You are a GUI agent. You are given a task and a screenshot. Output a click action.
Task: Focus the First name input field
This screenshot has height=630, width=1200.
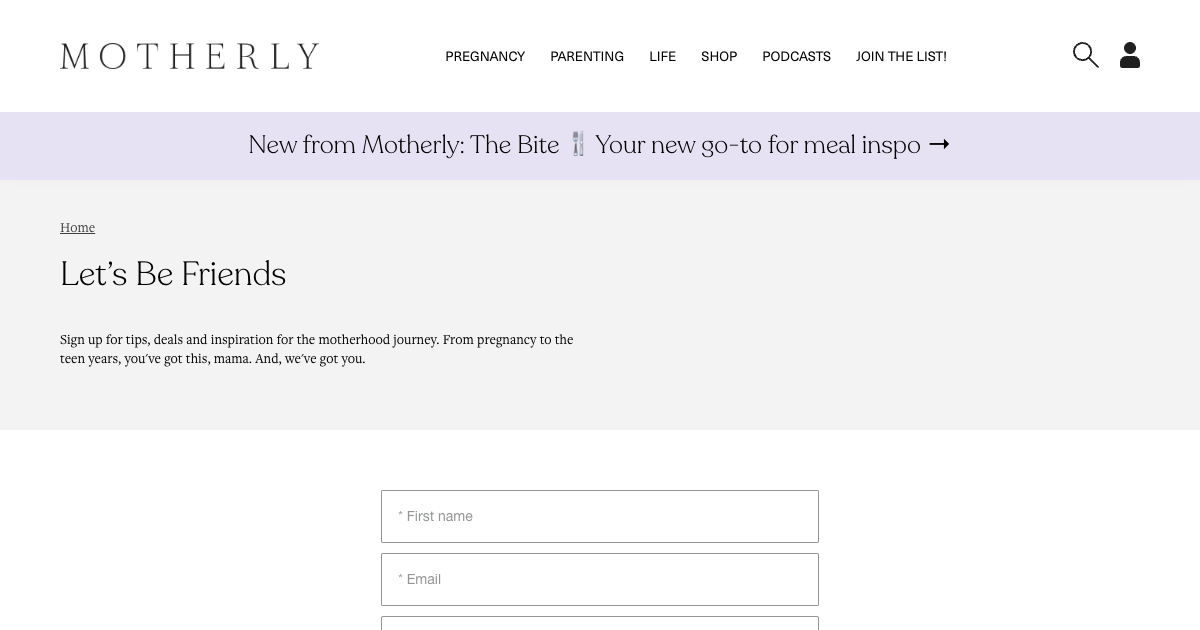click(600, 516)
